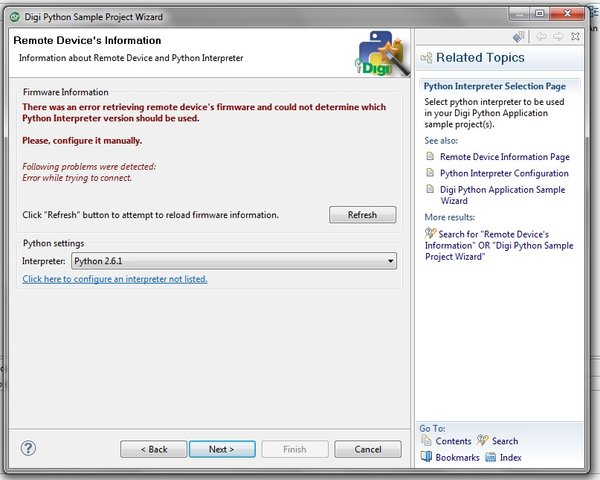Click the Show All Topics icon in help toolbar
Screen dimensions: 600x480
(518, 37)
